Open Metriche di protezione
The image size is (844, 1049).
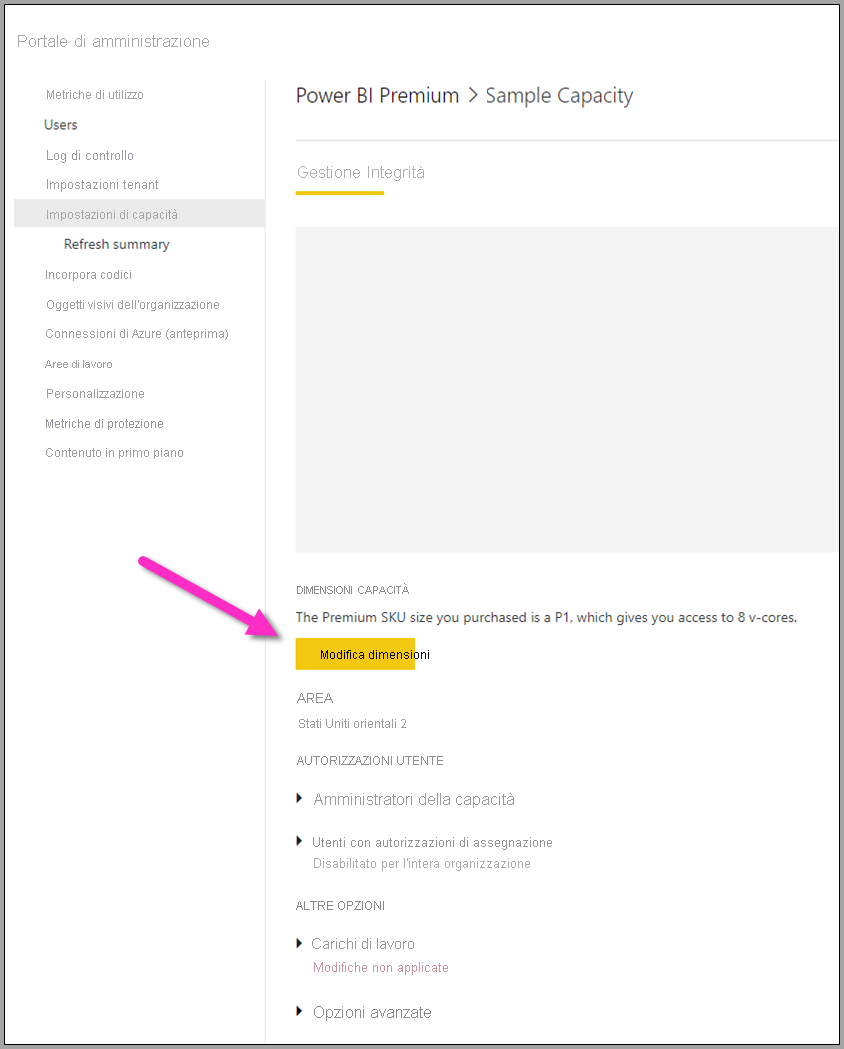[104, 424]
